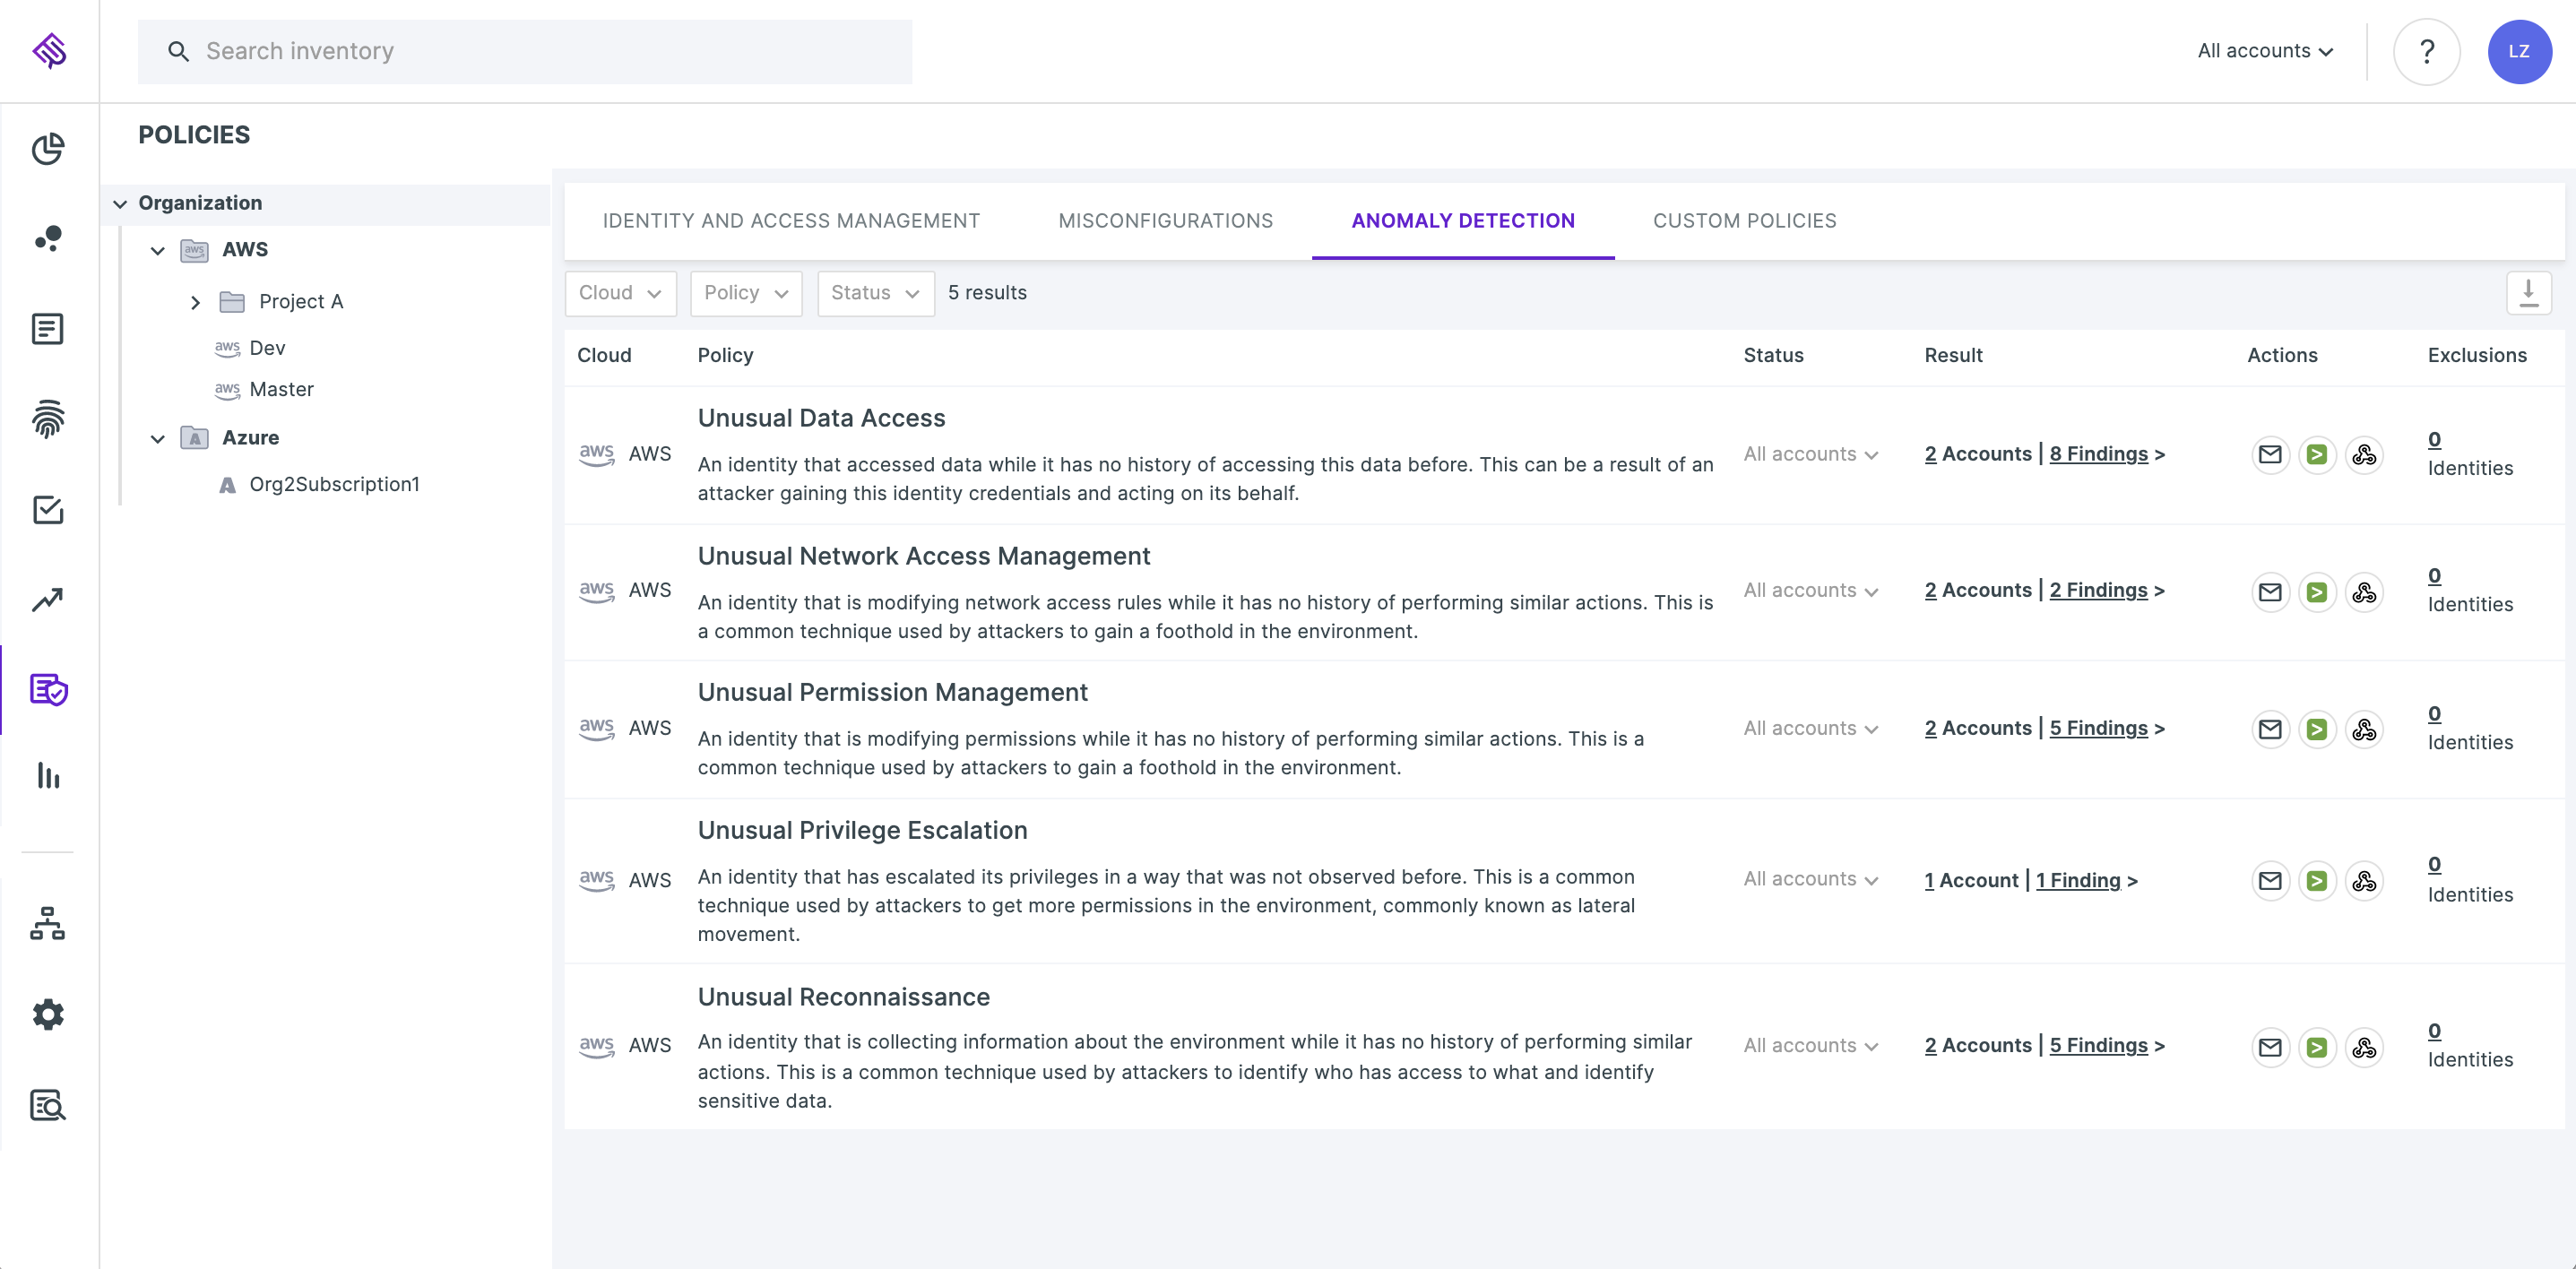Click the email alert icon for Unusual Data Access
Screen dimensions: 2576x1269
(2270, 453)
